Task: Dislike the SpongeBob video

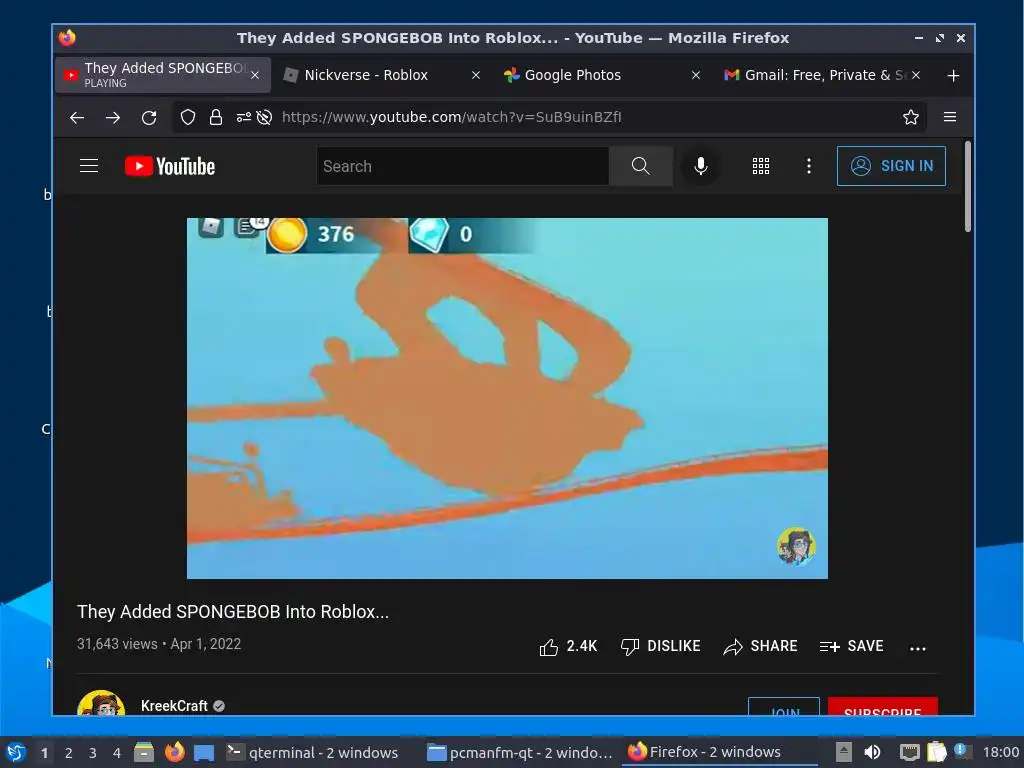Action: (x=660, y=647)
